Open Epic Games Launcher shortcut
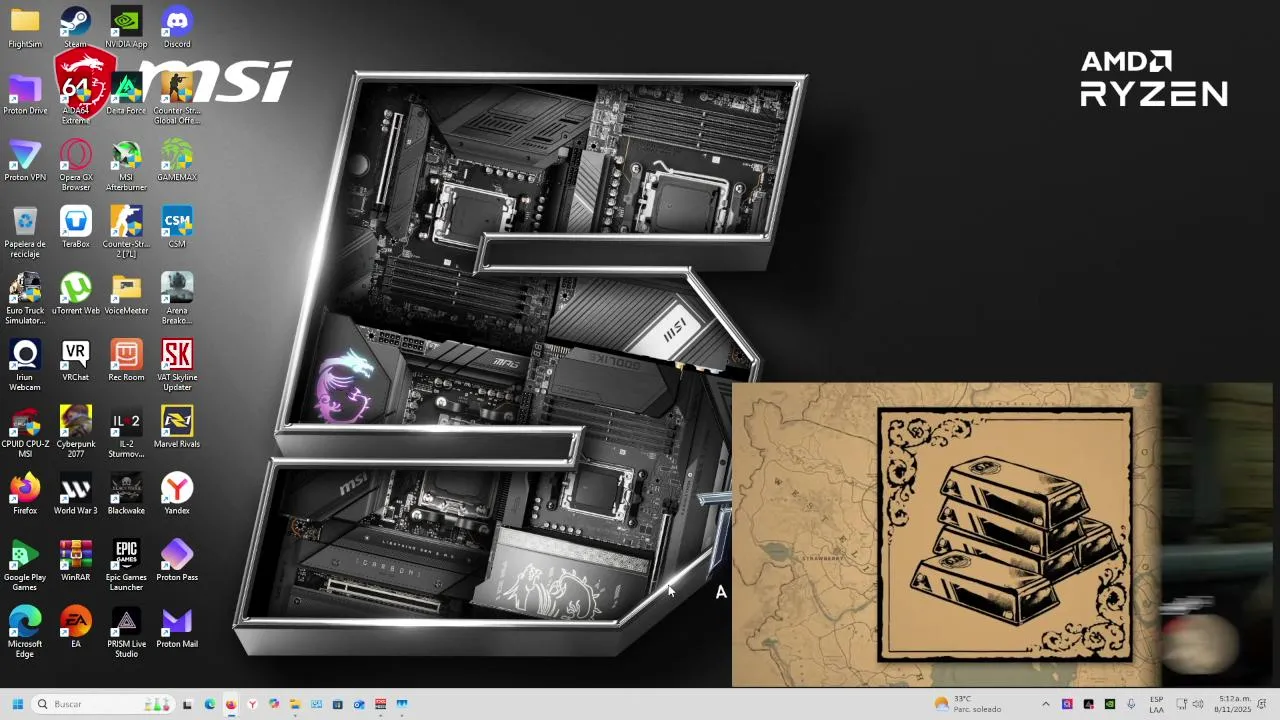 point(126,566)
